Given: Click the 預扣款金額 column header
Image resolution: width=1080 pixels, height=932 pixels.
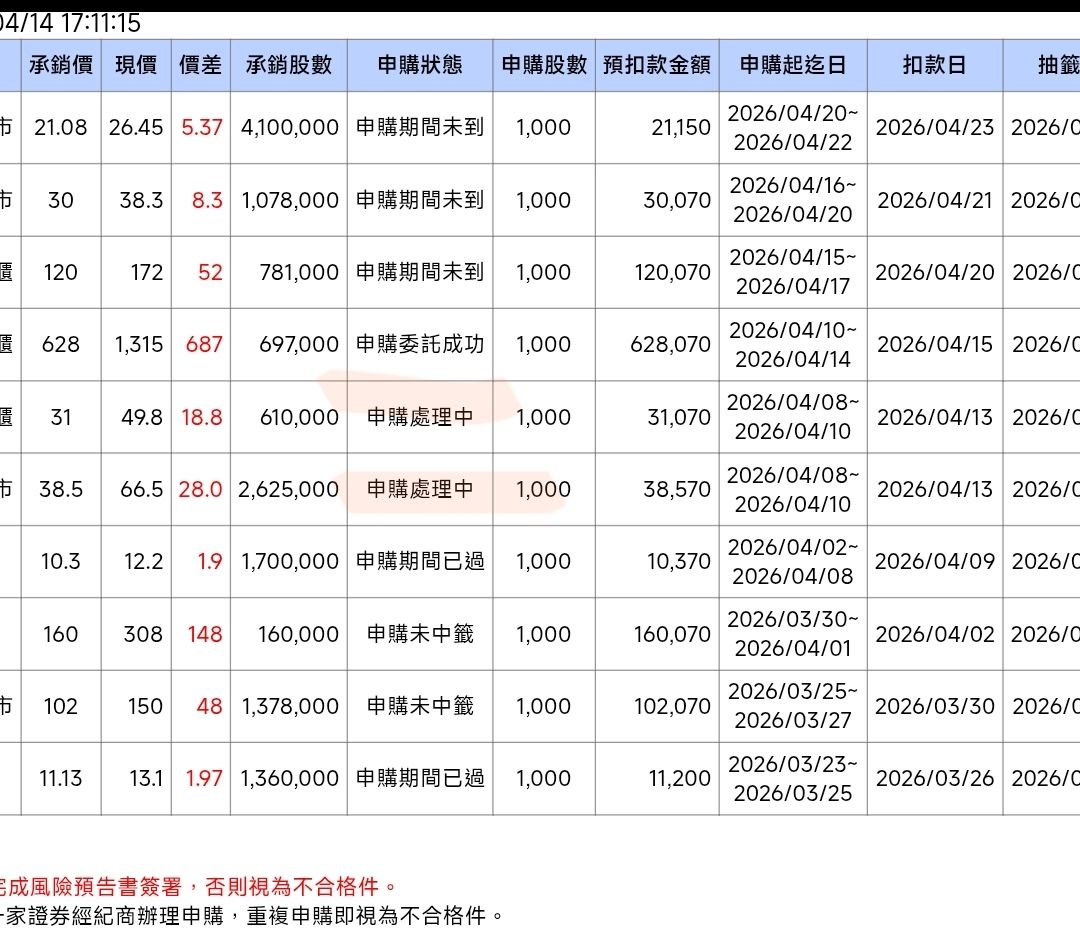Looking at the screenshot, I should [657, 65].
